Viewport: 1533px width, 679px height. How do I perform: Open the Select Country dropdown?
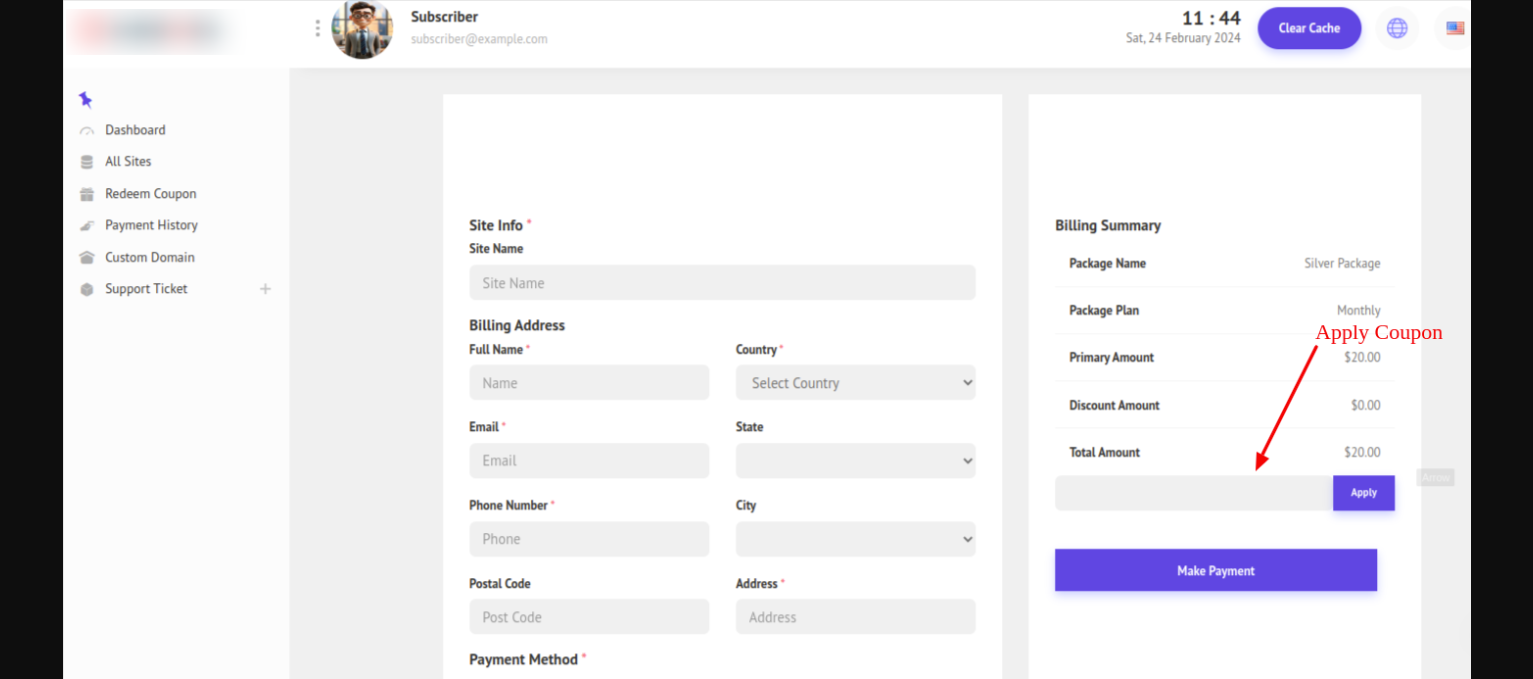[x=855, y=383]
